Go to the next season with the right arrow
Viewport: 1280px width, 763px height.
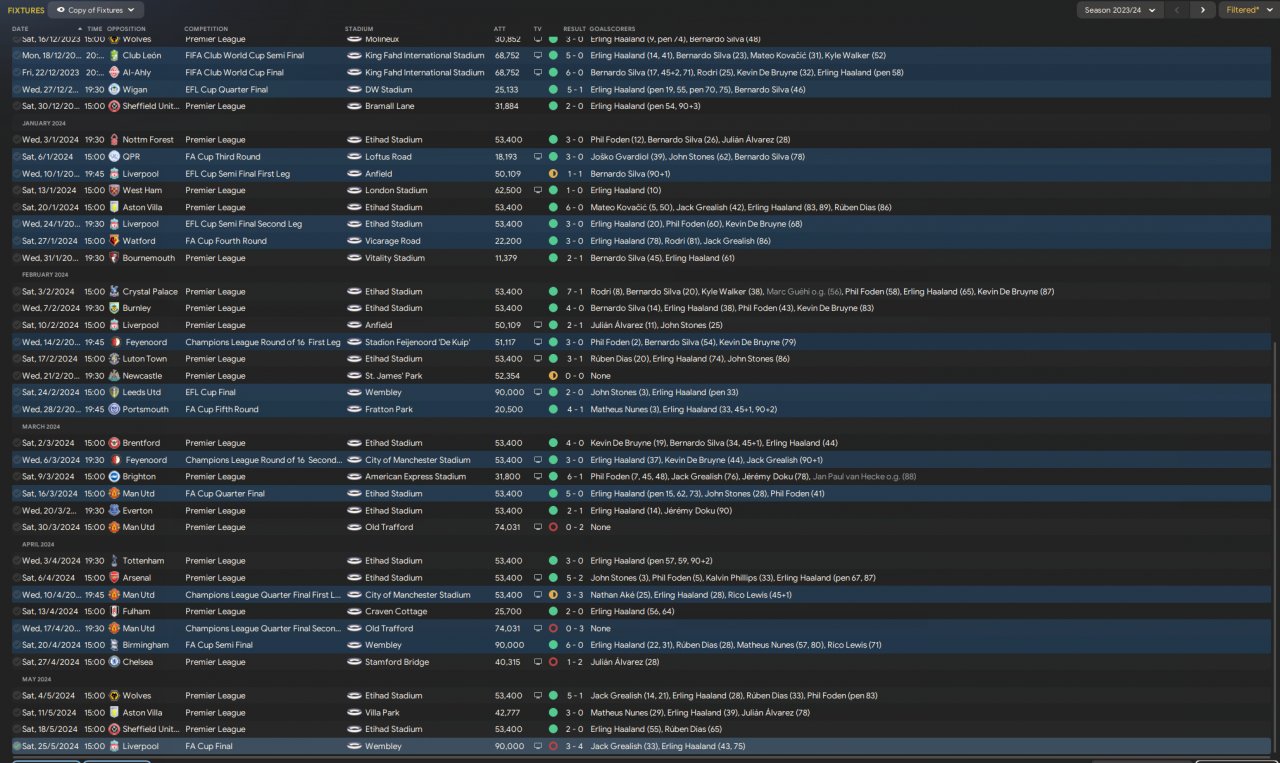pyautogui.click(x=1202, y=10)
